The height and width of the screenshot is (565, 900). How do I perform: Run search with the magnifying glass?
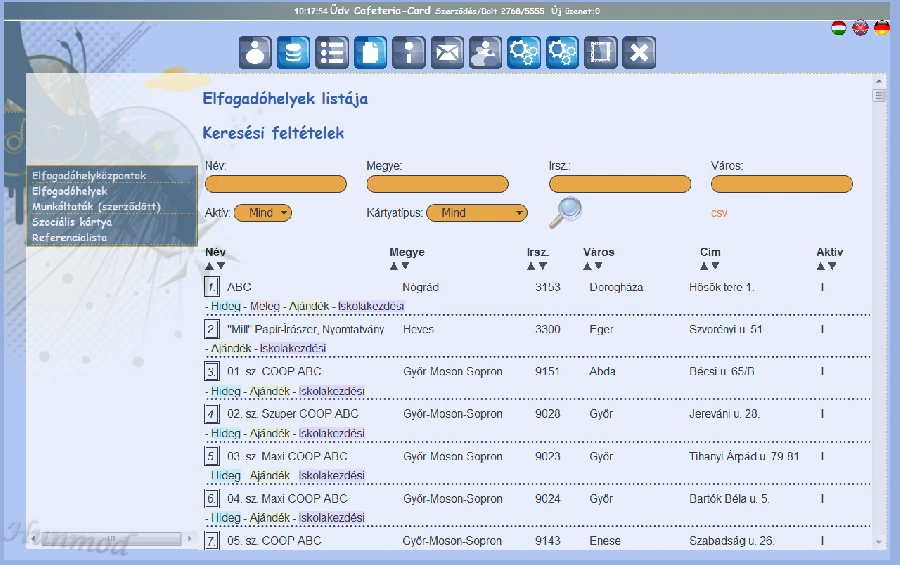(x=567, y=211)
